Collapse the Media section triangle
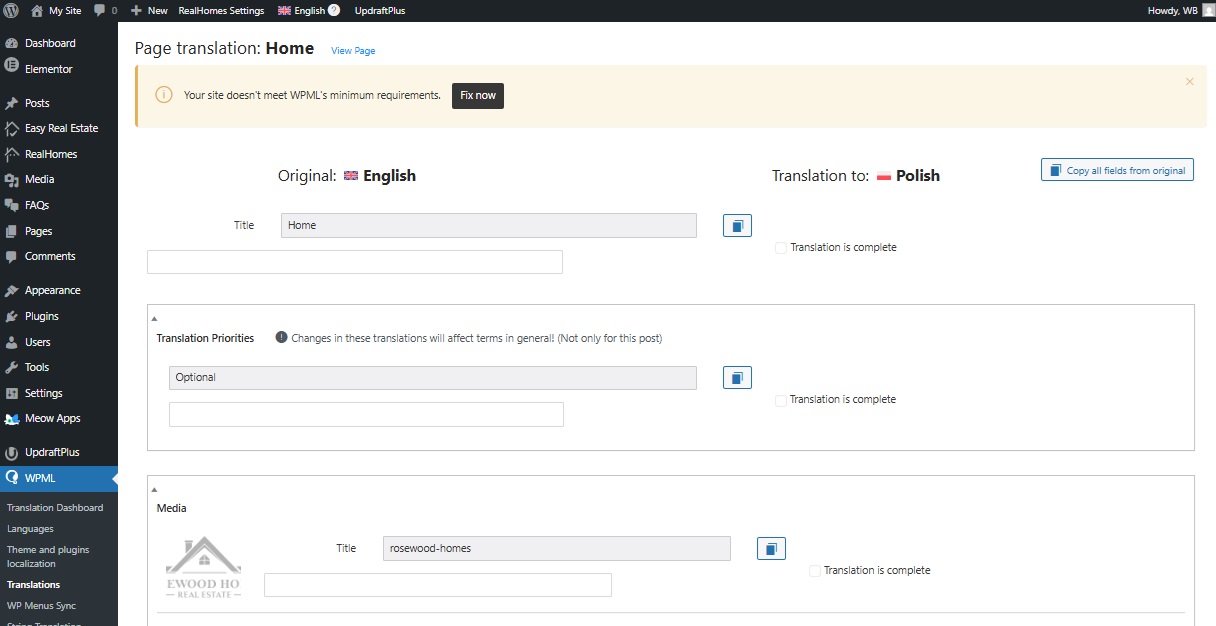The width and height of the screenshot is (1216, 626). pos(155,490)
